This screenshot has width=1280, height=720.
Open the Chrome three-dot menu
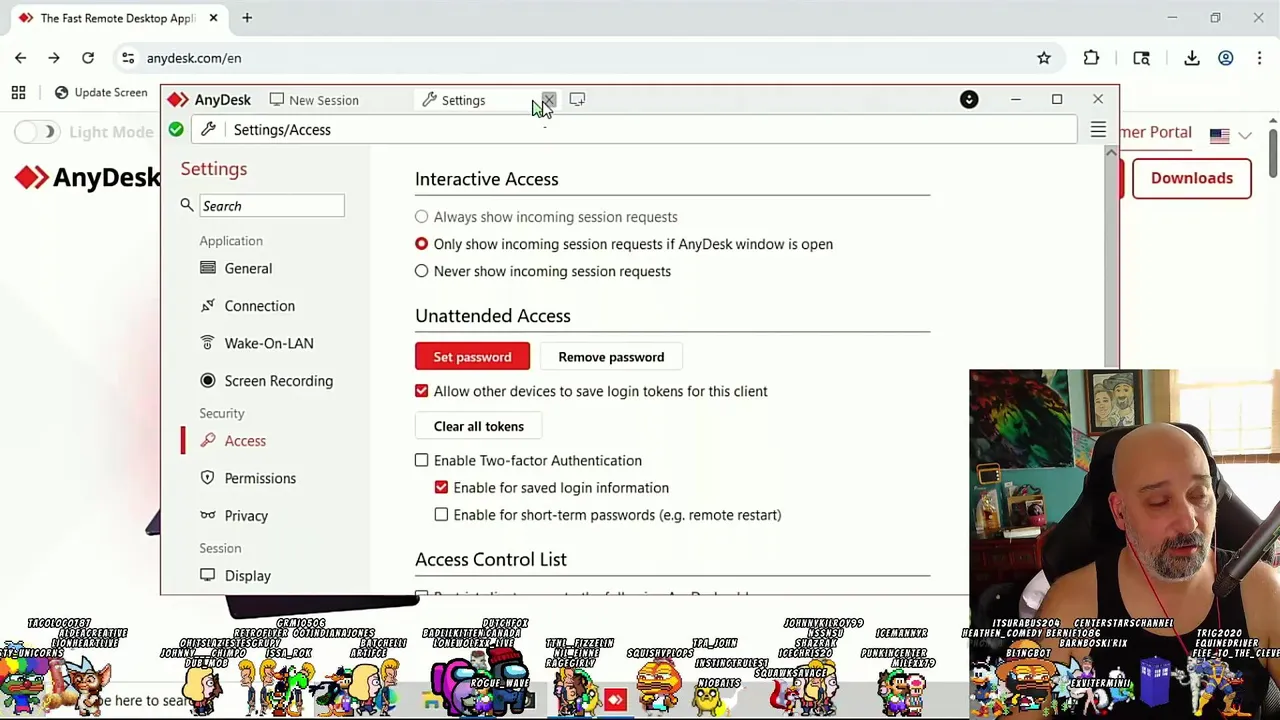(x=1259, y=58)
